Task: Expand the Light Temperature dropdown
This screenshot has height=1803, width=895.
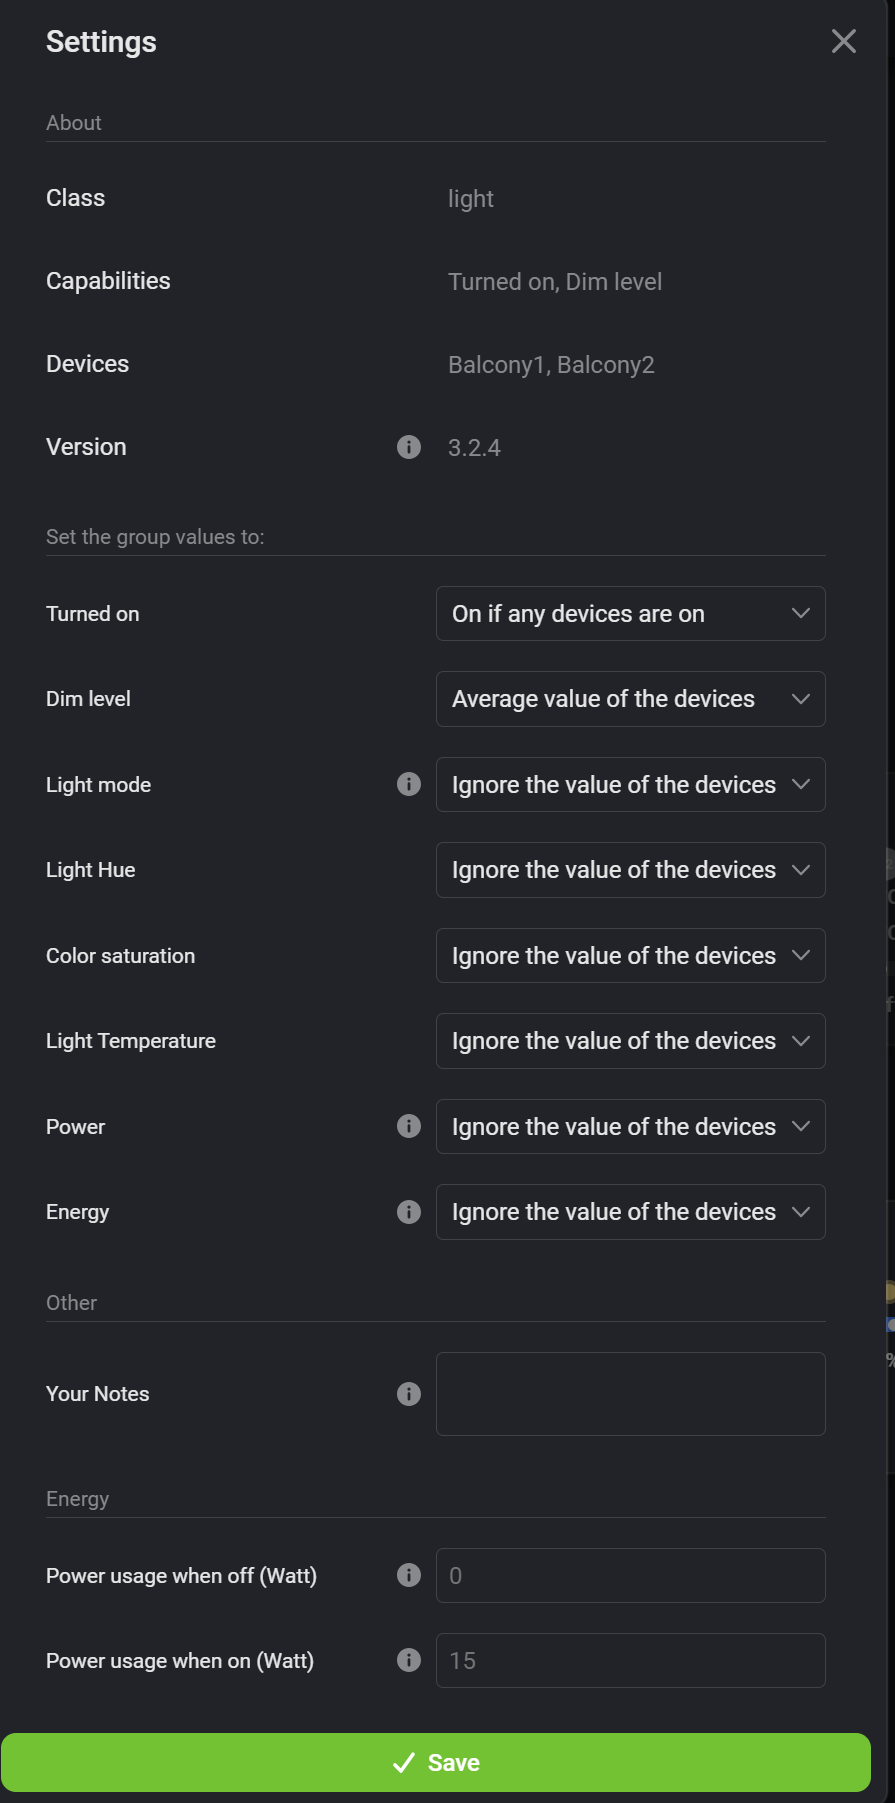Action: pos(630,1041)
